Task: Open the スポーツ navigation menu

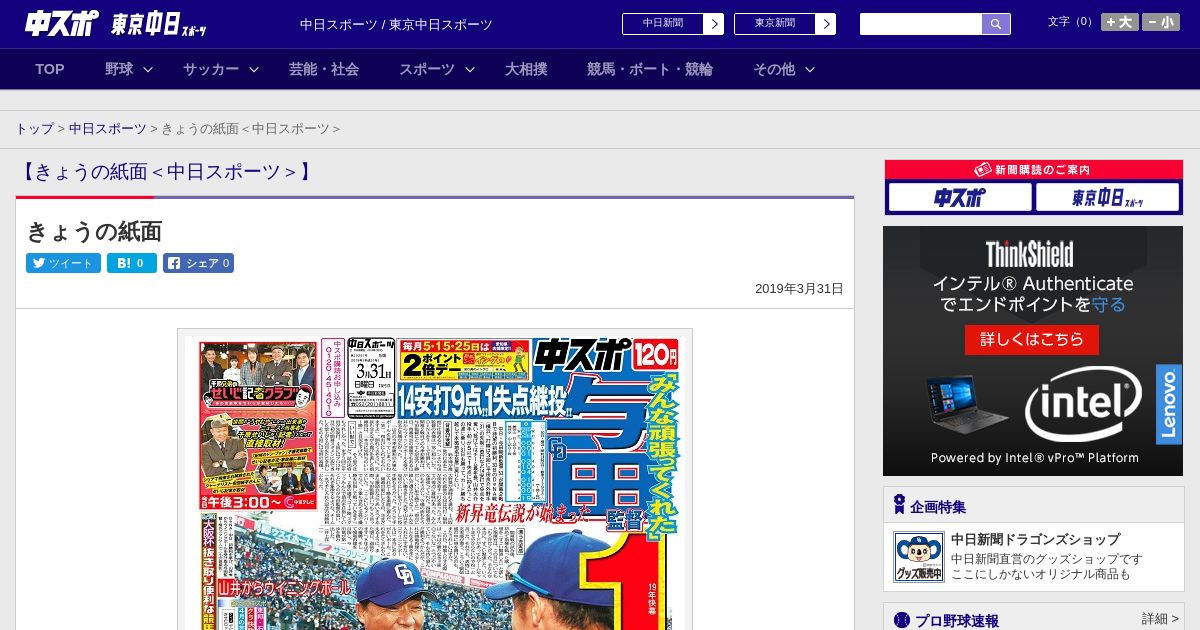Action: point(427,69)
